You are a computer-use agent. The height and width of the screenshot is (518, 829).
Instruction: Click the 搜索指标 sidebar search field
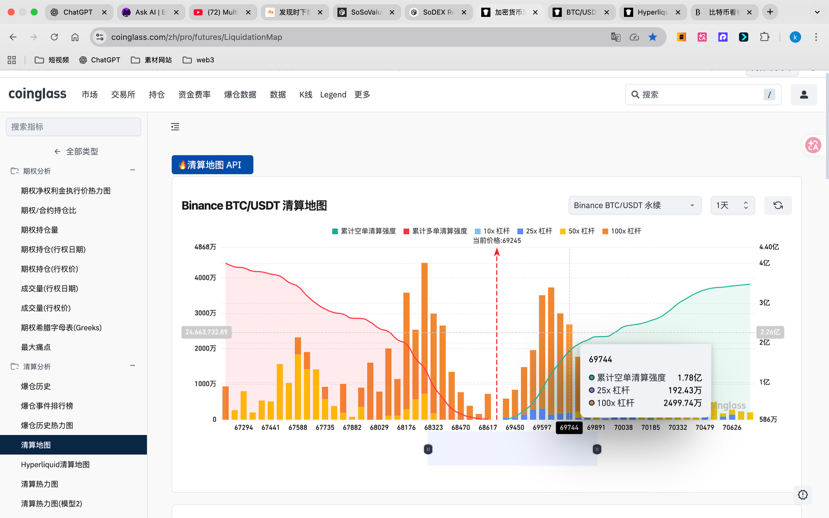point(73,127)
